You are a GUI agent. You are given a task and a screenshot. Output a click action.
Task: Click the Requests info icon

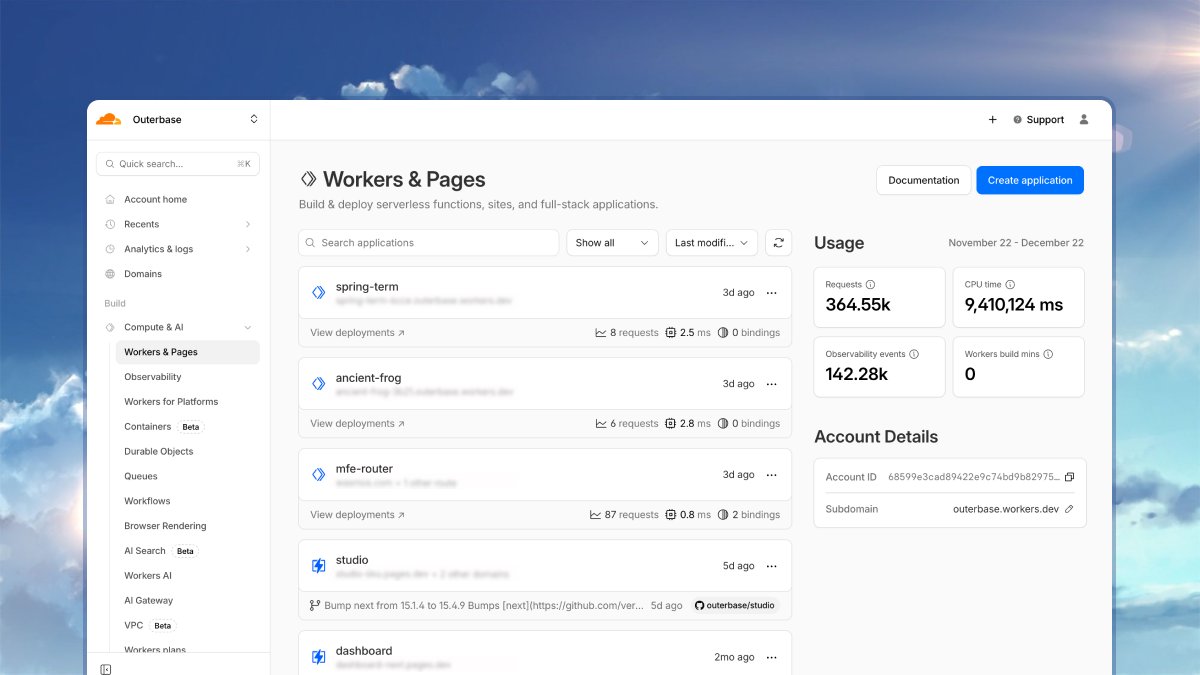[870, 285]
